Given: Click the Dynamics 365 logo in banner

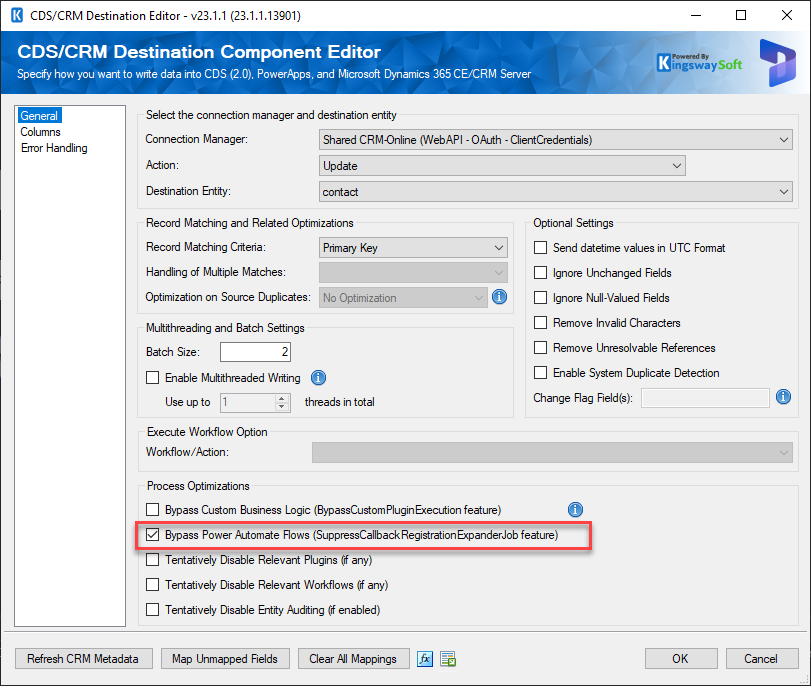Looking at the screenshot, I should pos(777,63).
